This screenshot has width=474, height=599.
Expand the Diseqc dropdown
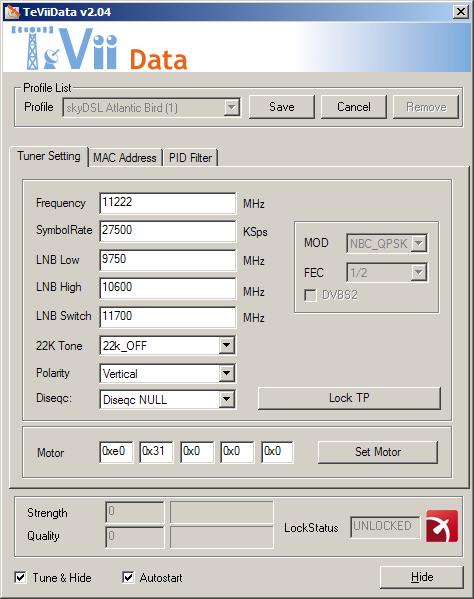(226, 399)
